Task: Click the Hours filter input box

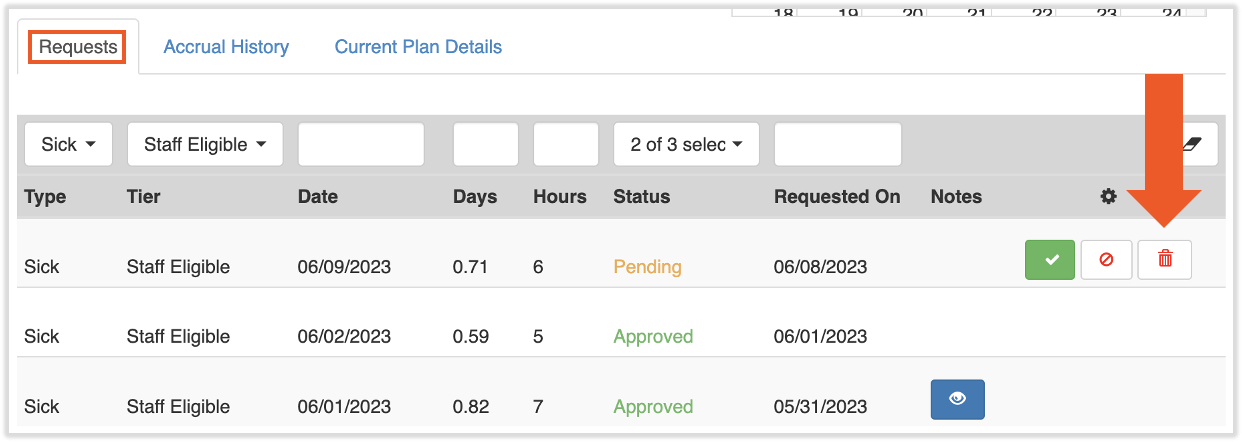Action: pos(565,145)
